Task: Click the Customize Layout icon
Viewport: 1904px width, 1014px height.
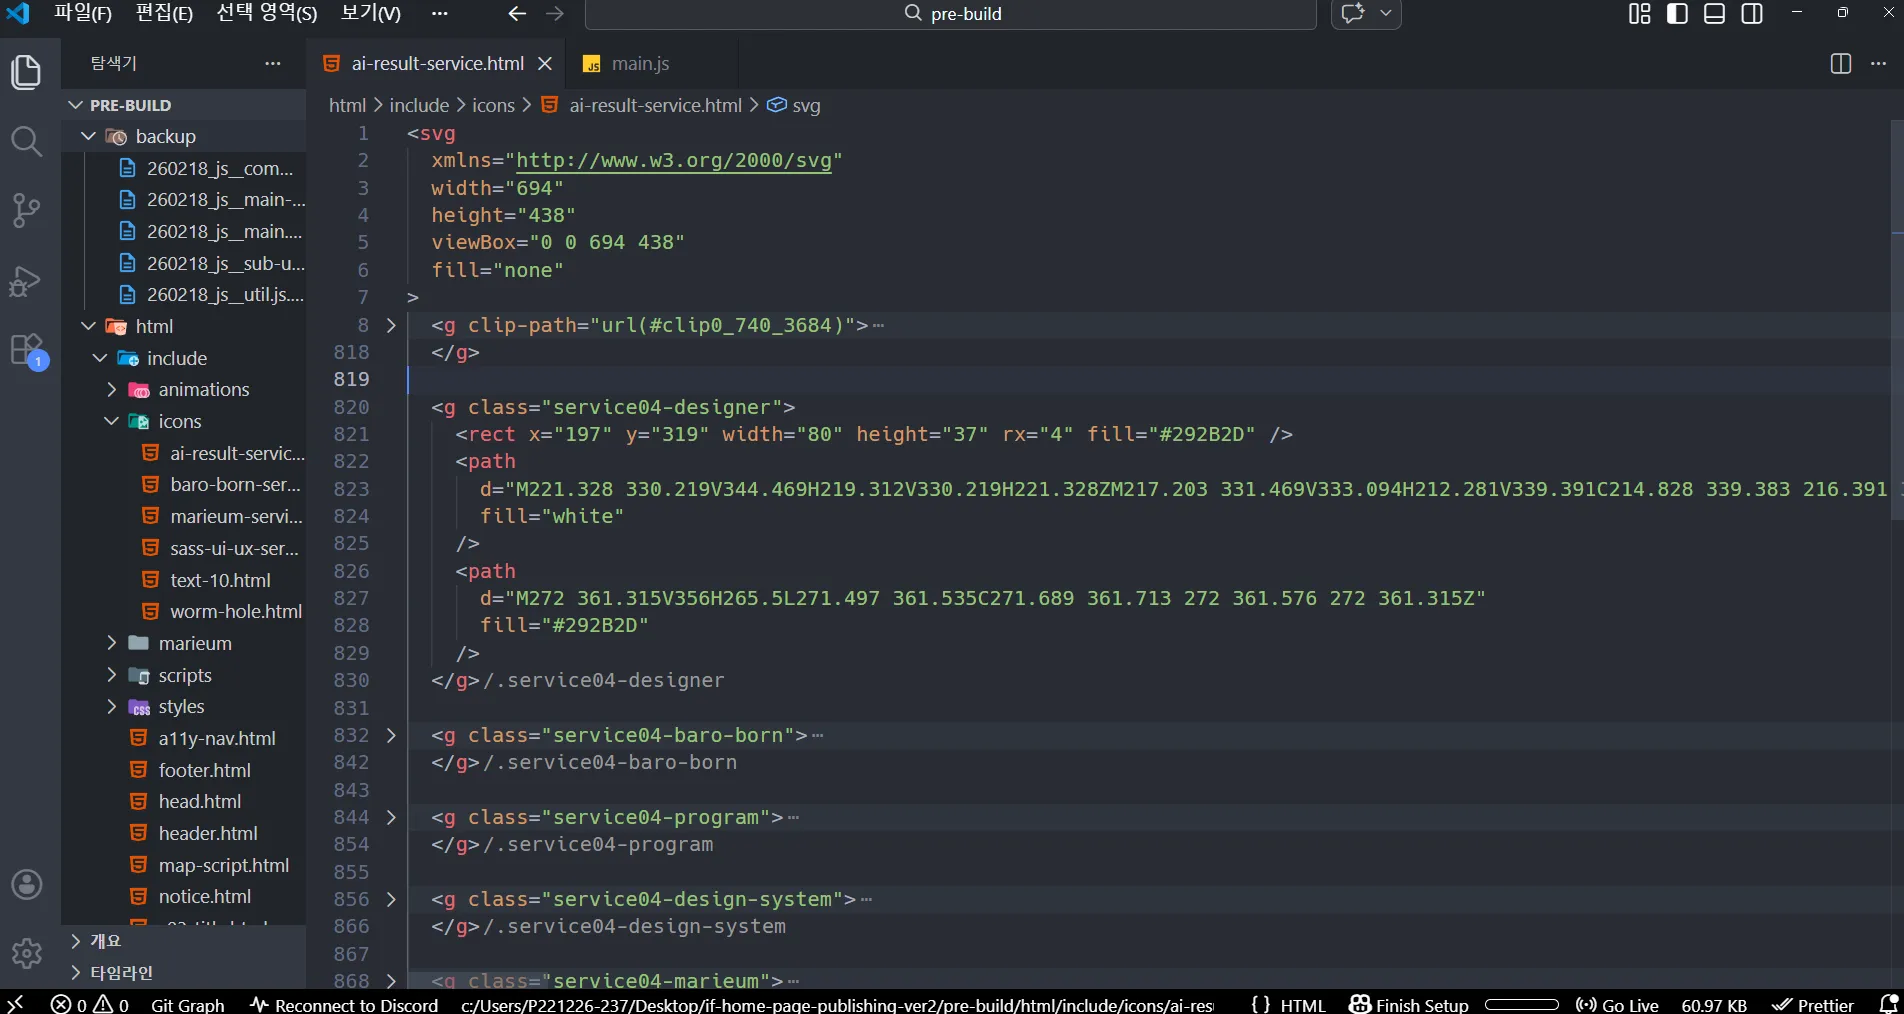Action: coord(1640,14)
